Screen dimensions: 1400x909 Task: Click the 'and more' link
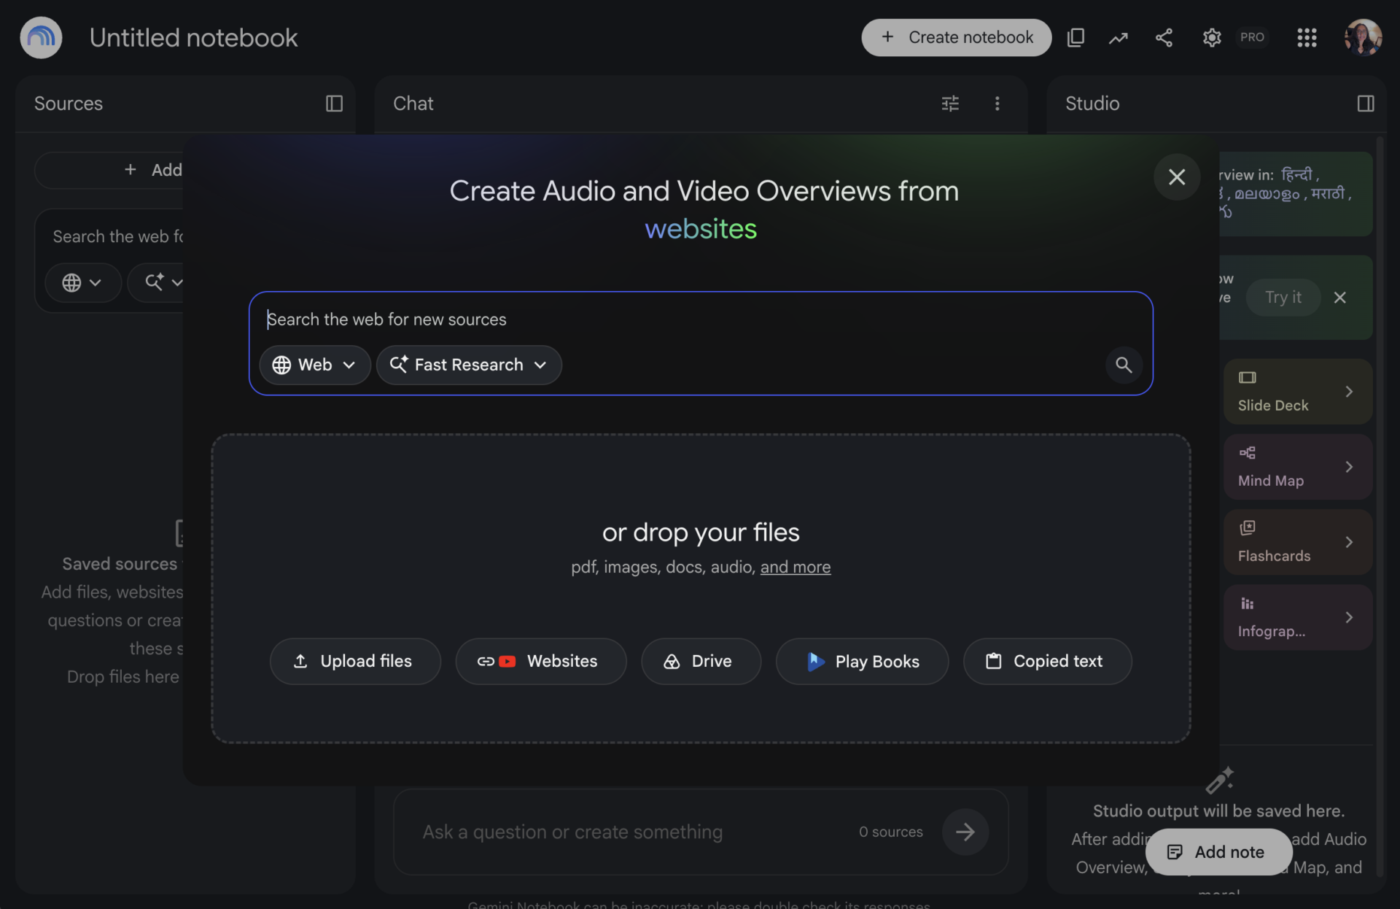pyautogui.click(x=795, y=568)
